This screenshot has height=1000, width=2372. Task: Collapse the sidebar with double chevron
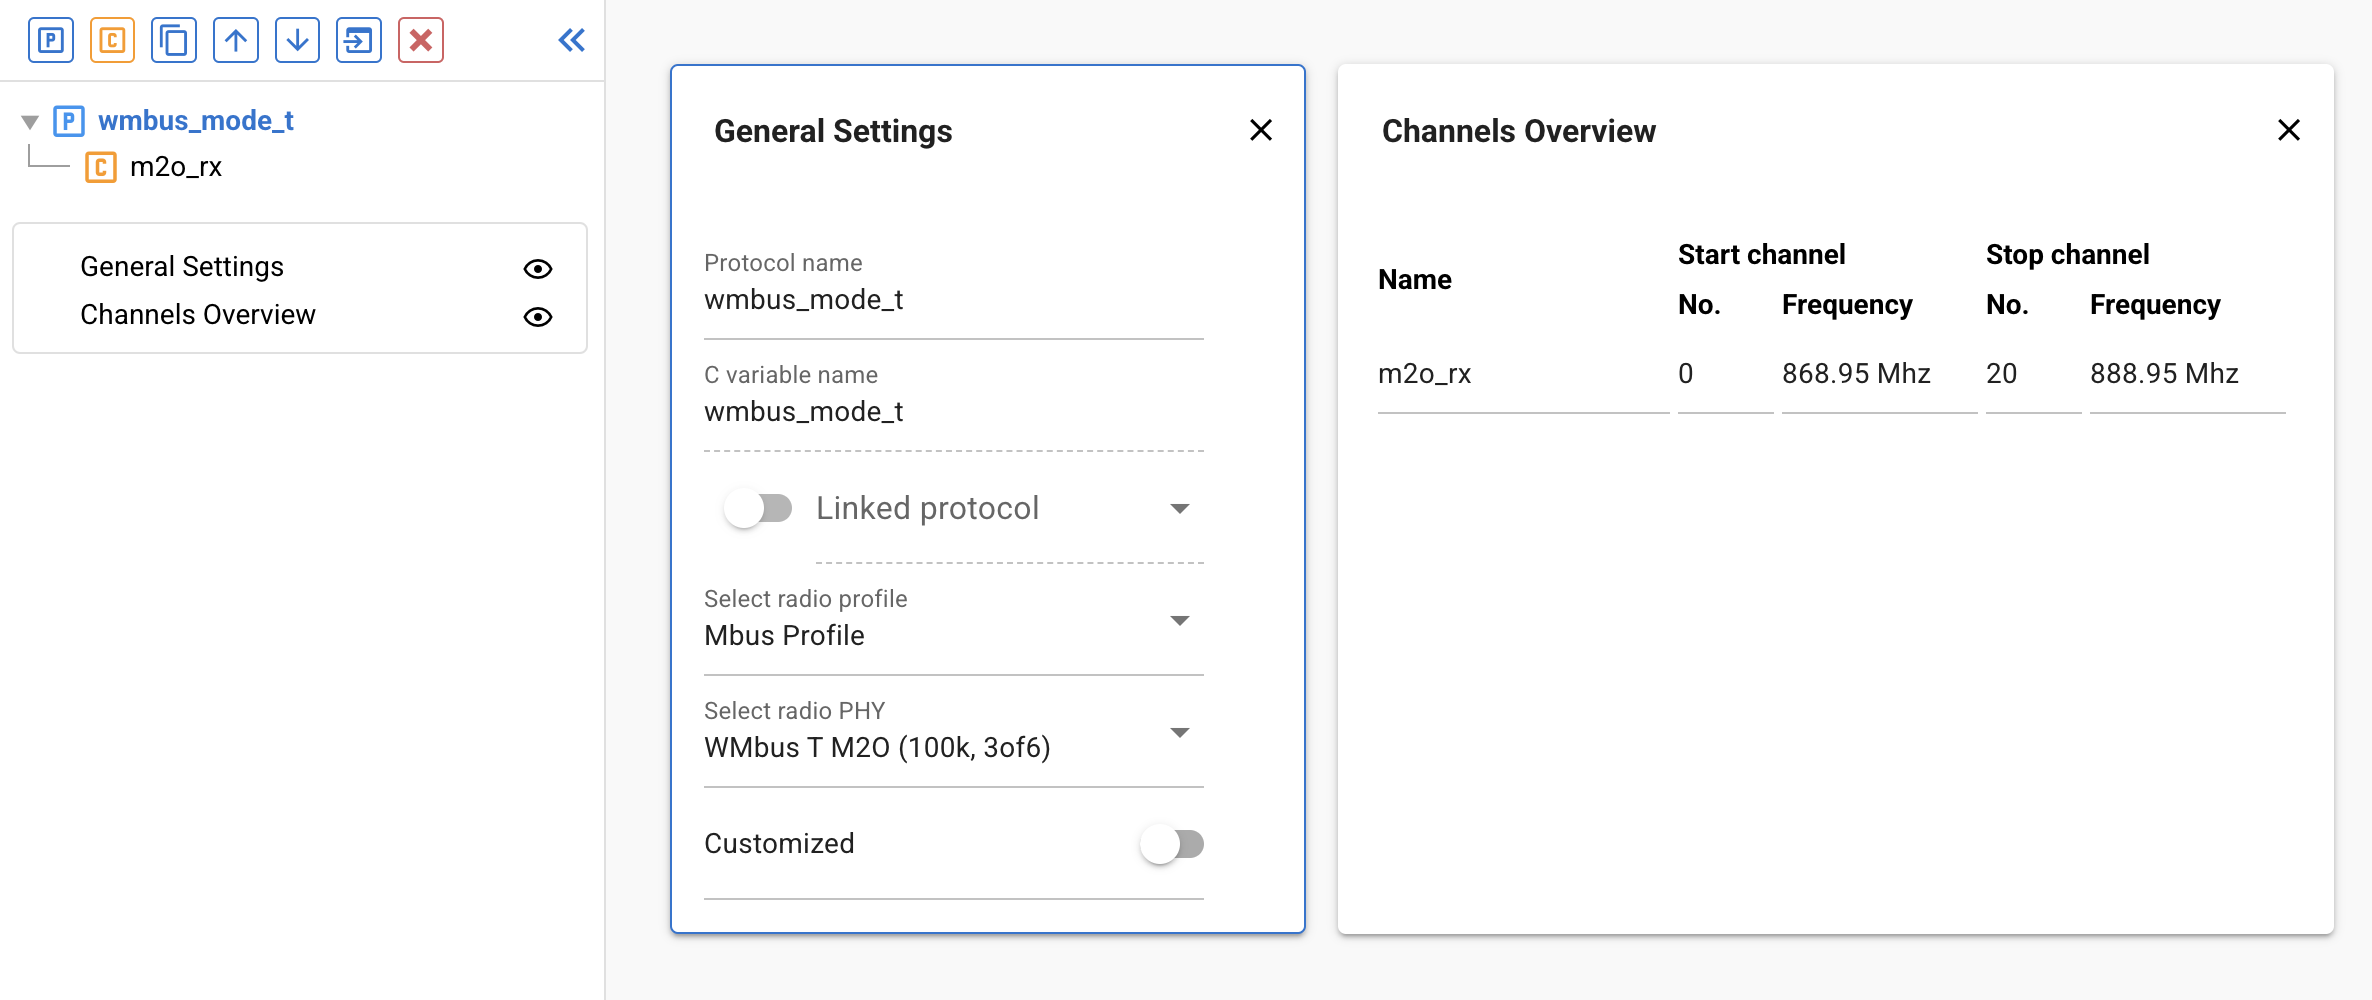(572, 40)
